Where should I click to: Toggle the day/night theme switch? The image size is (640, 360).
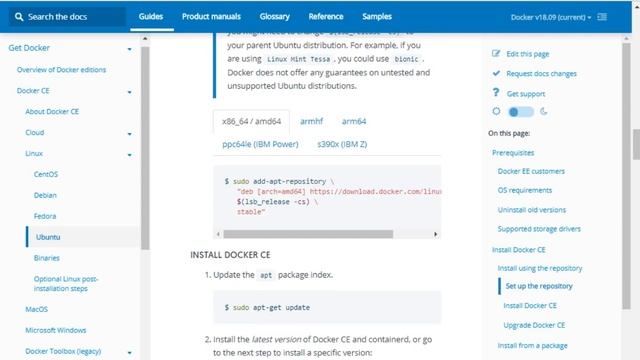click(x=520, y=112)
